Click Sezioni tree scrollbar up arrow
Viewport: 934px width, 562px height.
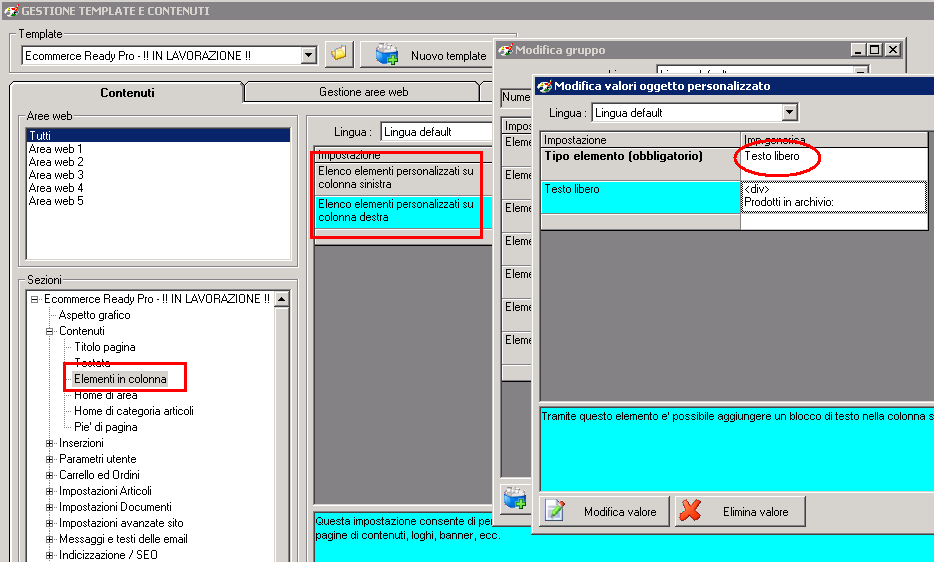(x=282, y=299)
